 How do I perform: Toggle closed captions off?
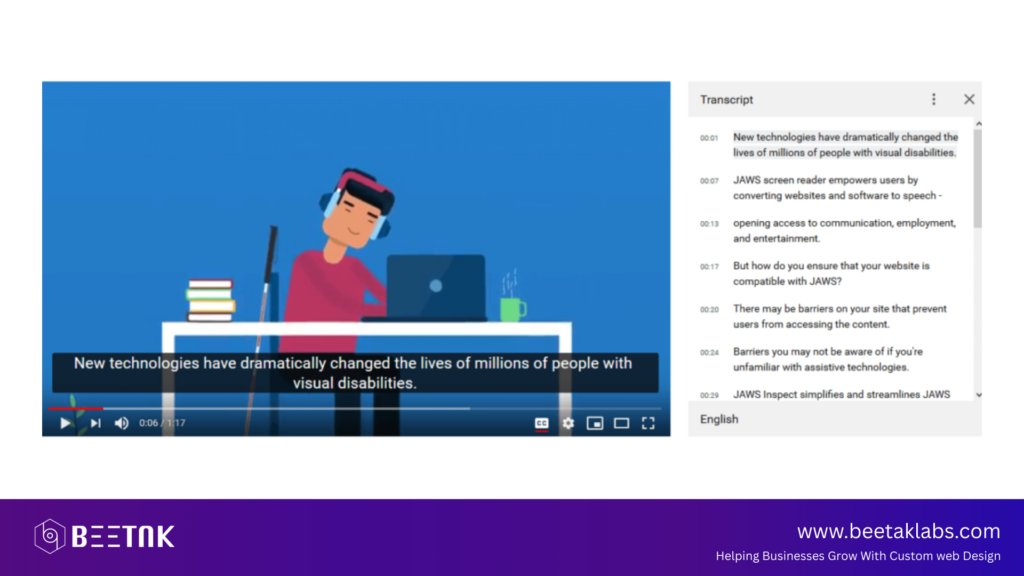tap(541, 423)
